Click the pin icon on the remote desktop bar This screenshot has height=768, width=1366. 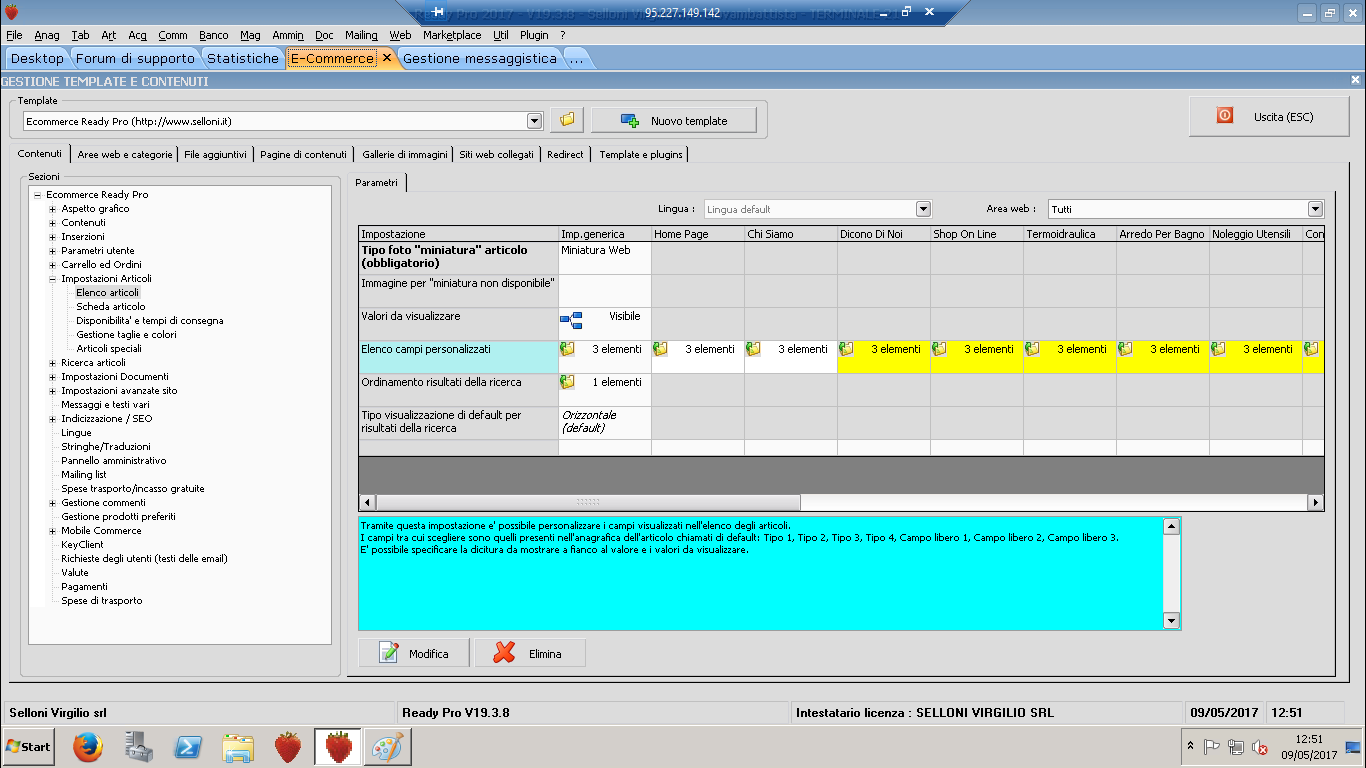click(x=437, y=12)
